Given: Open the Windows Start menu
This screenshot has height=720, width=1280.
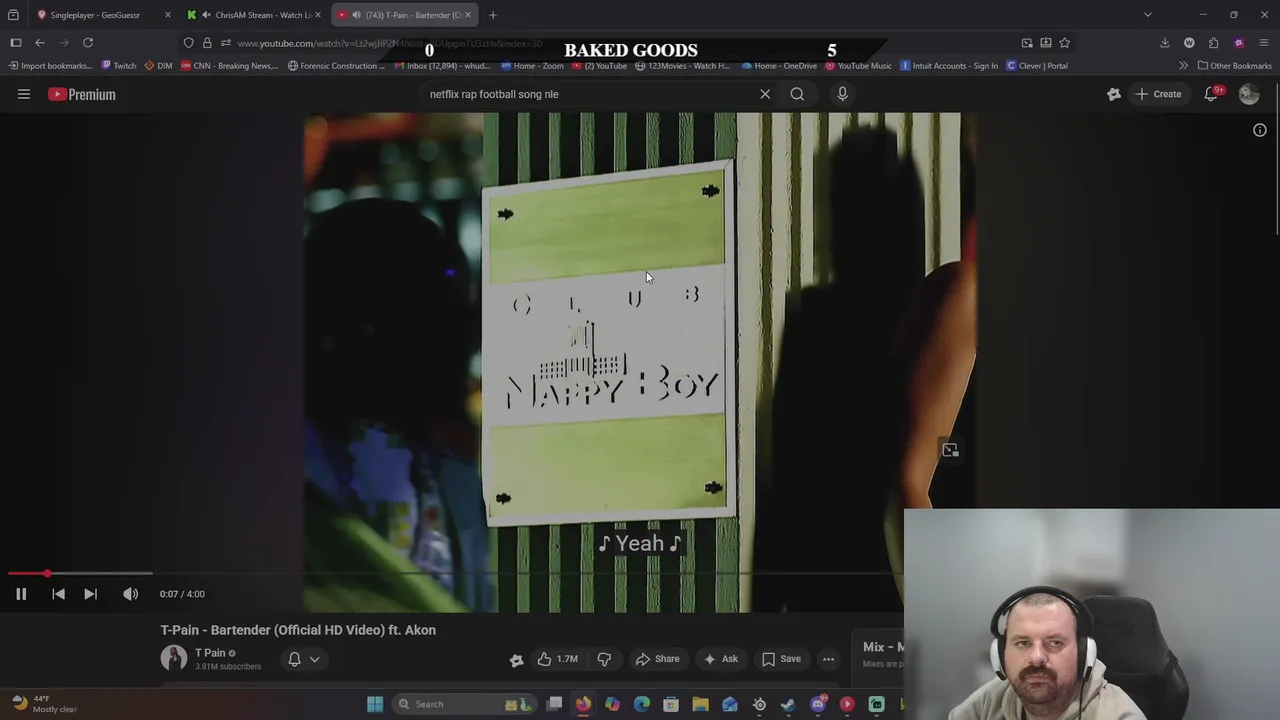Looking at the screenshot, I should [x=375, y=704].
